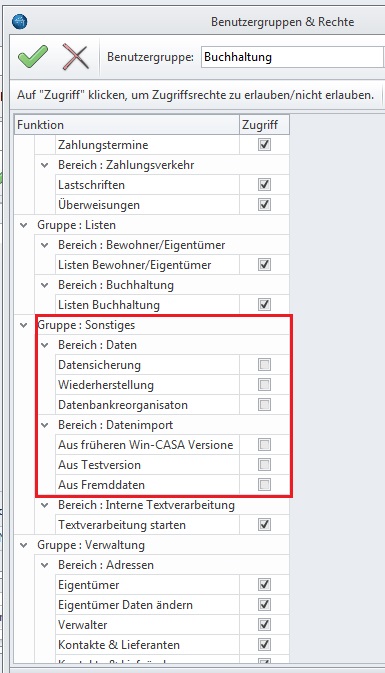Uncheck access for Zahlungstermine

(x=264, y=145)
